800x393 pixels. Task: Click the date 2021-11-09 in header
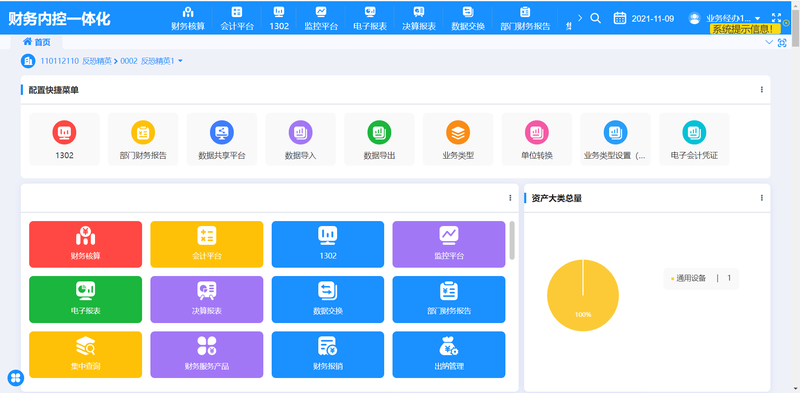tap(653, 18)
